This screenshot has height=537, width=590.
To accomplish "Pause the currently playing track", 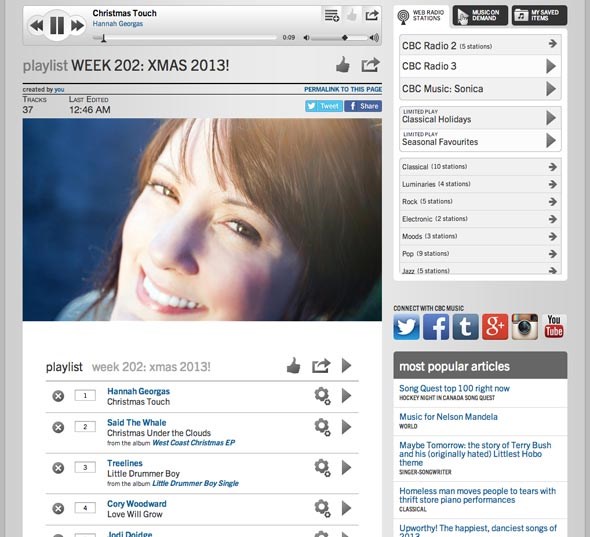I will (x=57, y=25).
